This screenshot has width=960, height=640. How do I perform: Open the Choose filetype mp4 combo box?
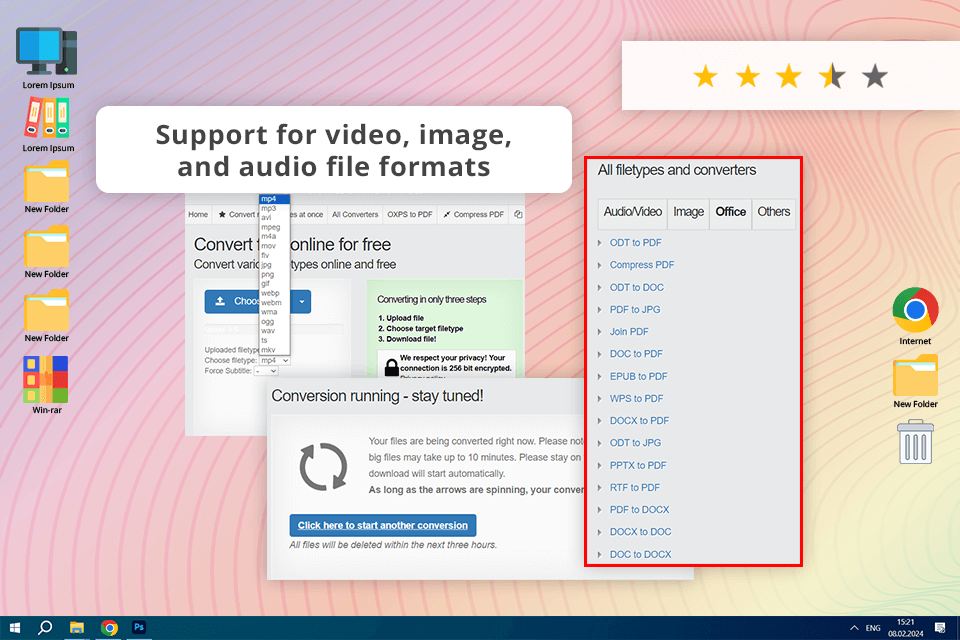point(274,360)
